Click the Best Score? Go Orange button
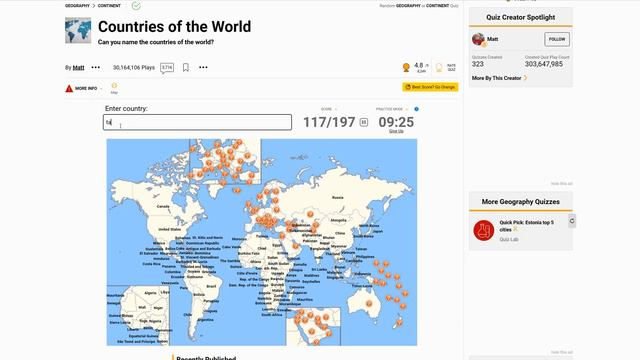This screenshot has width=640, height=360. click(x=430, y=87)
